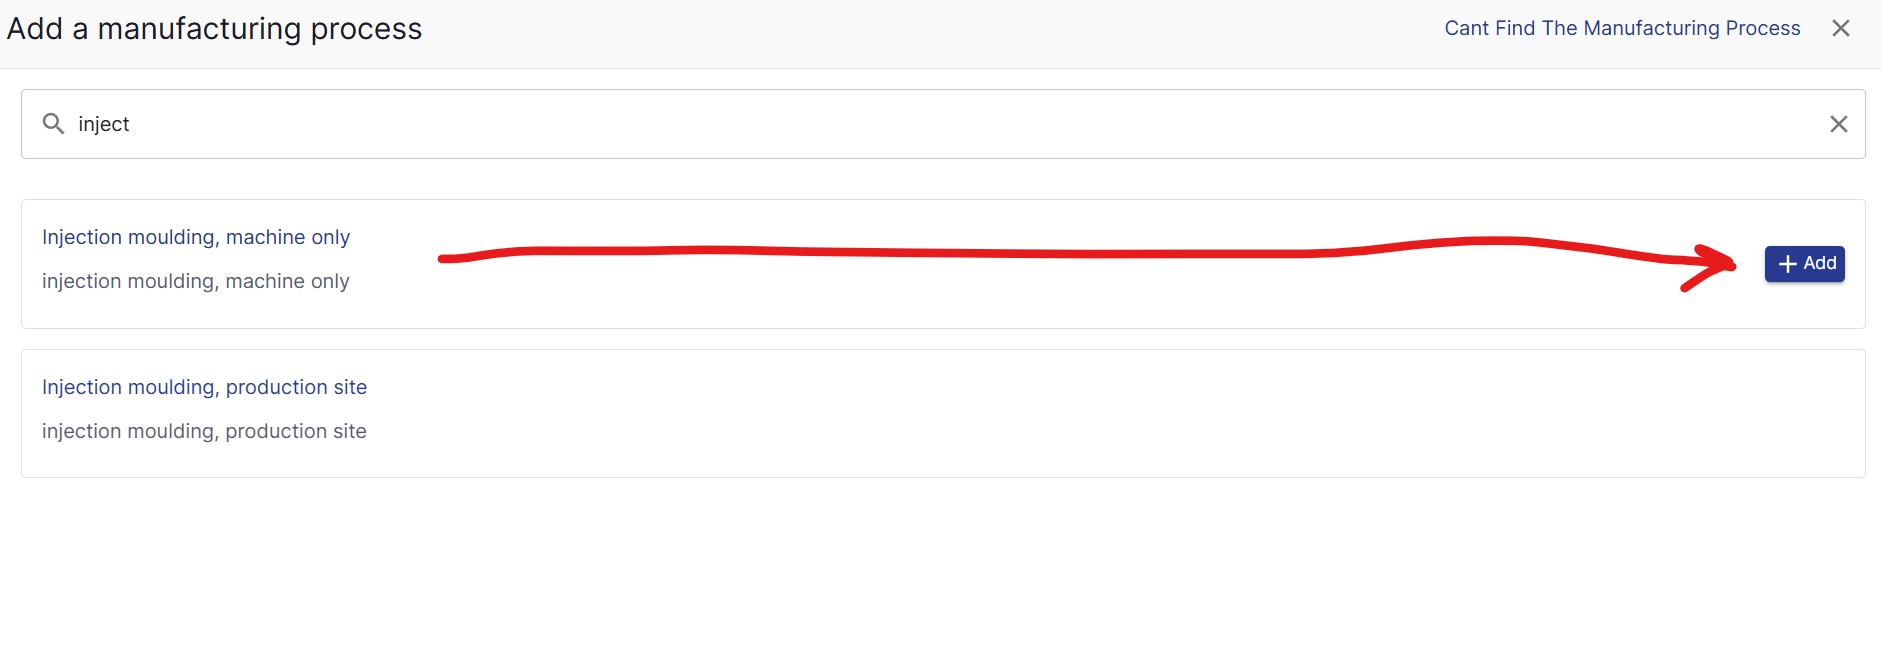1881x647 pixels.
Task: Click the word "Process" in the top link
Action: 1763,29
